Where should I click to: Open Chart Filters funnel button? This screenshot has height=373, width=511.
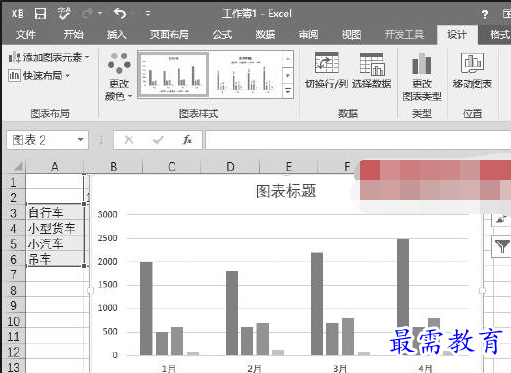click(501, 247)
